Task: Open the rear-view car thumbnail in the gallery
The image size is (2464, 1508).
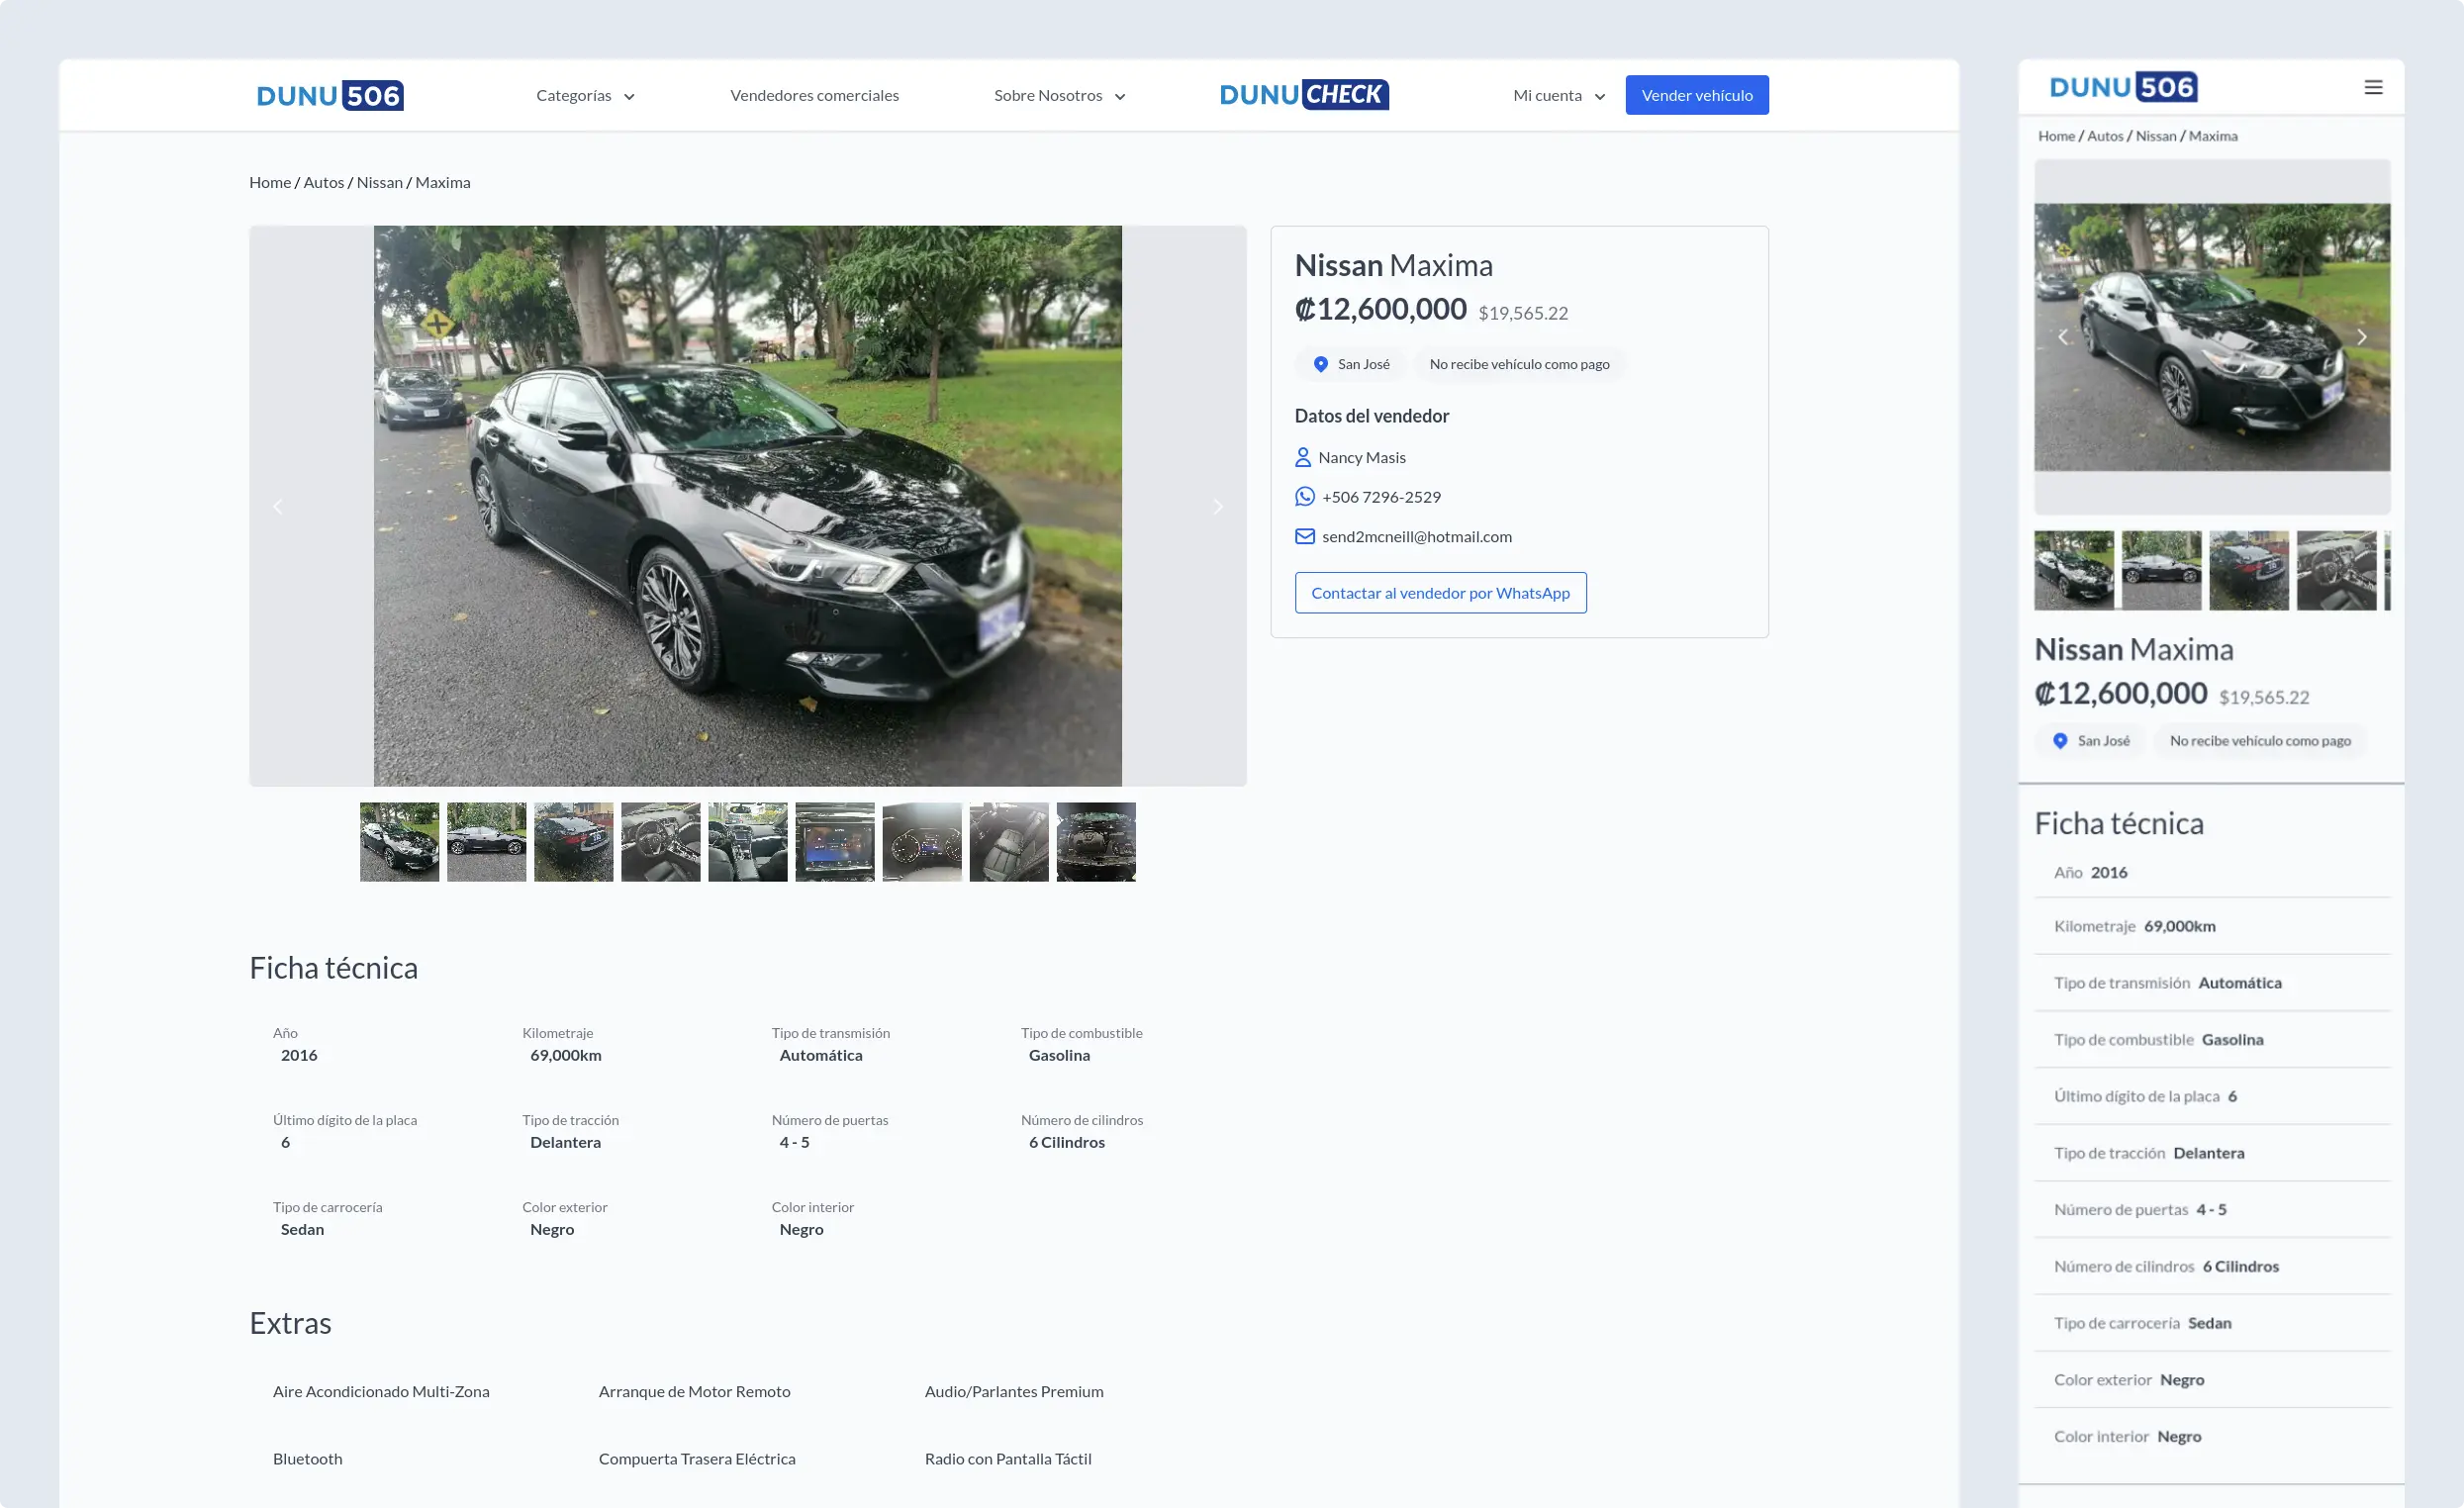Action: 573,842
